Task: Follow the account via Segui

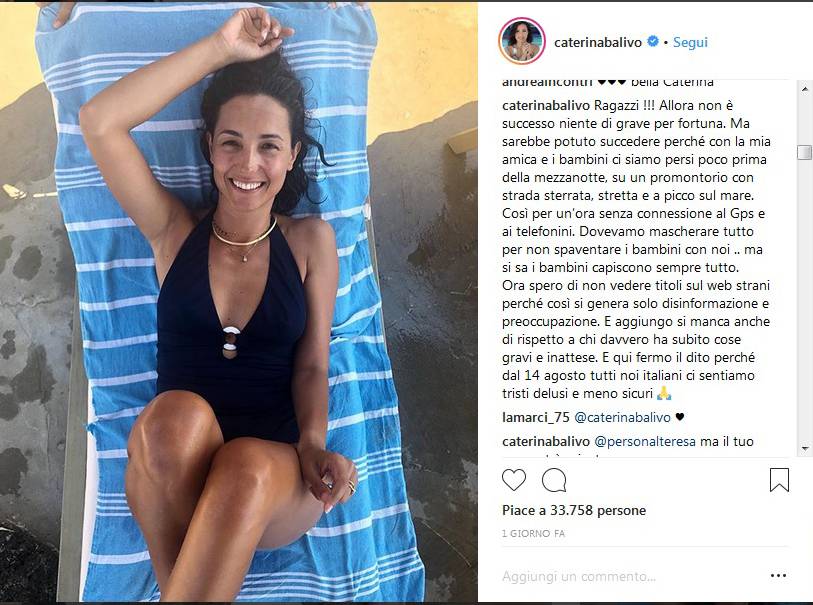Action: [690, 42]
